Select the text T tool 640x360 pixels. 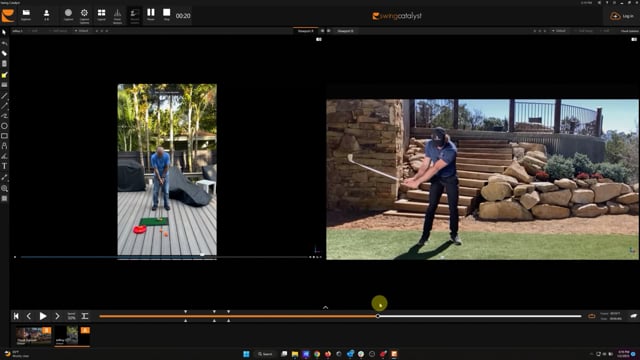click(x=4, y=166)
